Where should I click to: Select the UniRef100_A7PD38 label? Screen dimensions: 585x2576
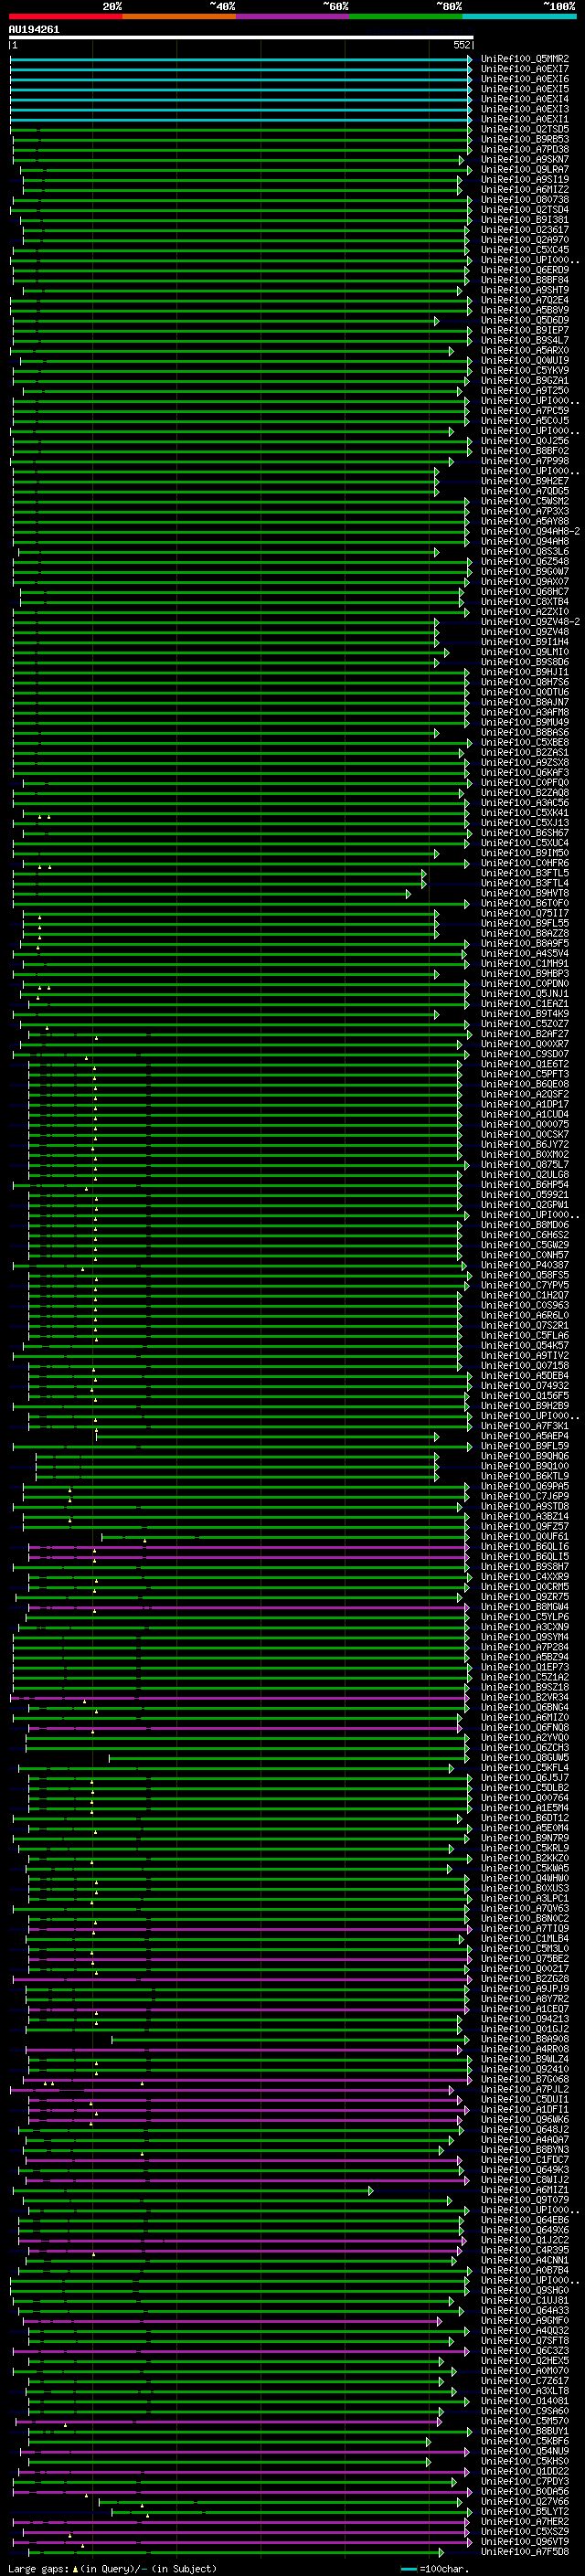[525, 149]
